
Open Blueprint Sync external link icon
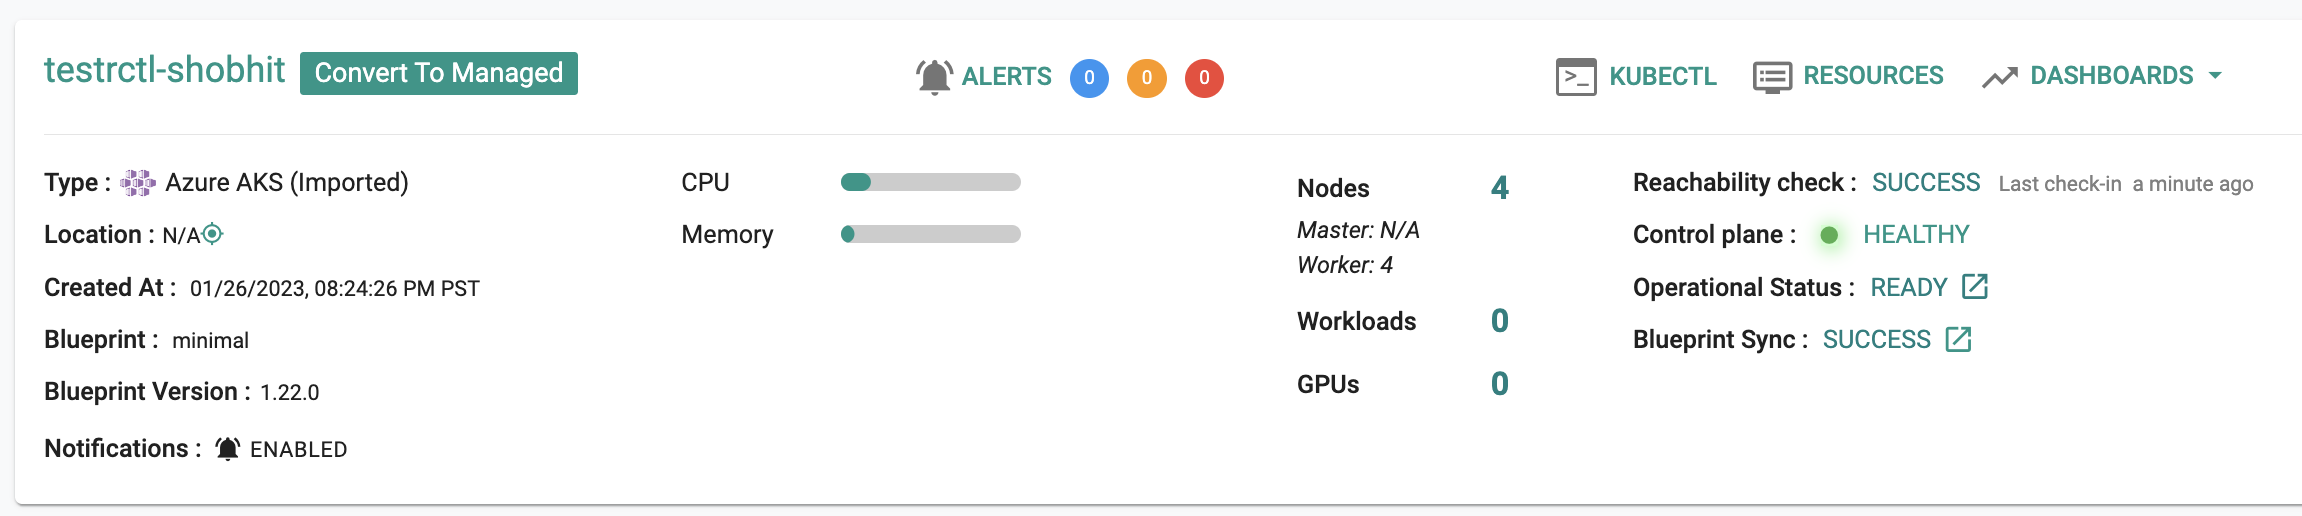pyautogui.click(x=1958, y=339)
